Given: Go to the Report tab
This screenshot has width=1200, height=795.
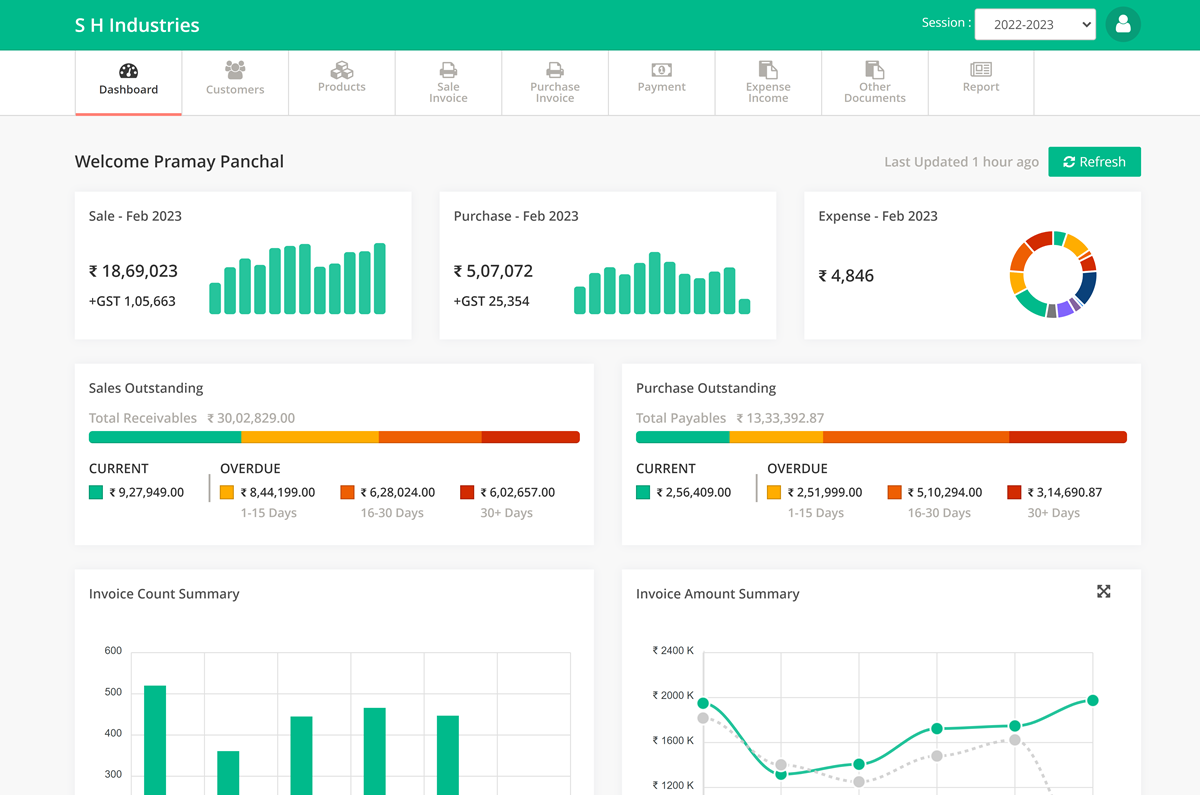Looking at the screenshot, I should [x=981, y=78].
